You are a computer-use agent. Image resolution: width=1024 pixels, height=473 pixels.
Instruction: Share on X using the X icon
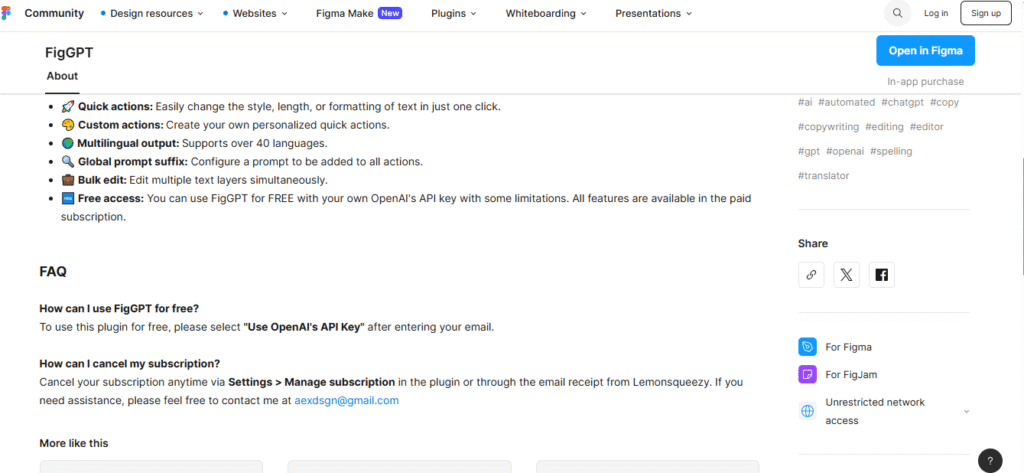click(x=846, y=275)
